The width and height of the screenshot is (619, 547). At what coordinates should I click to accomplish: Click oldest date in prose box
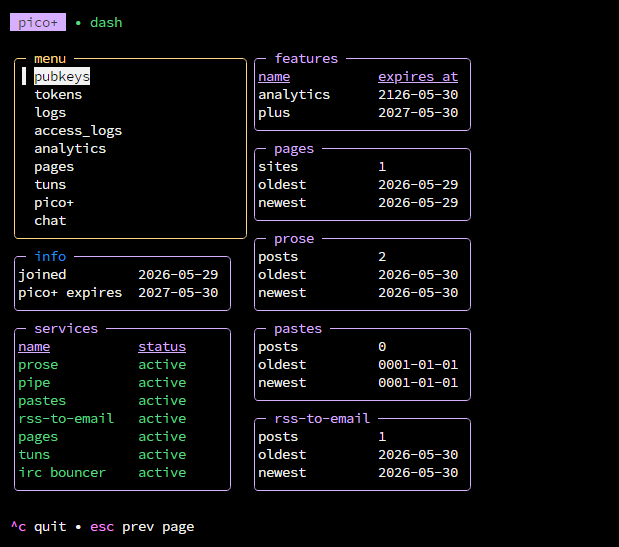tap(418, 274)
